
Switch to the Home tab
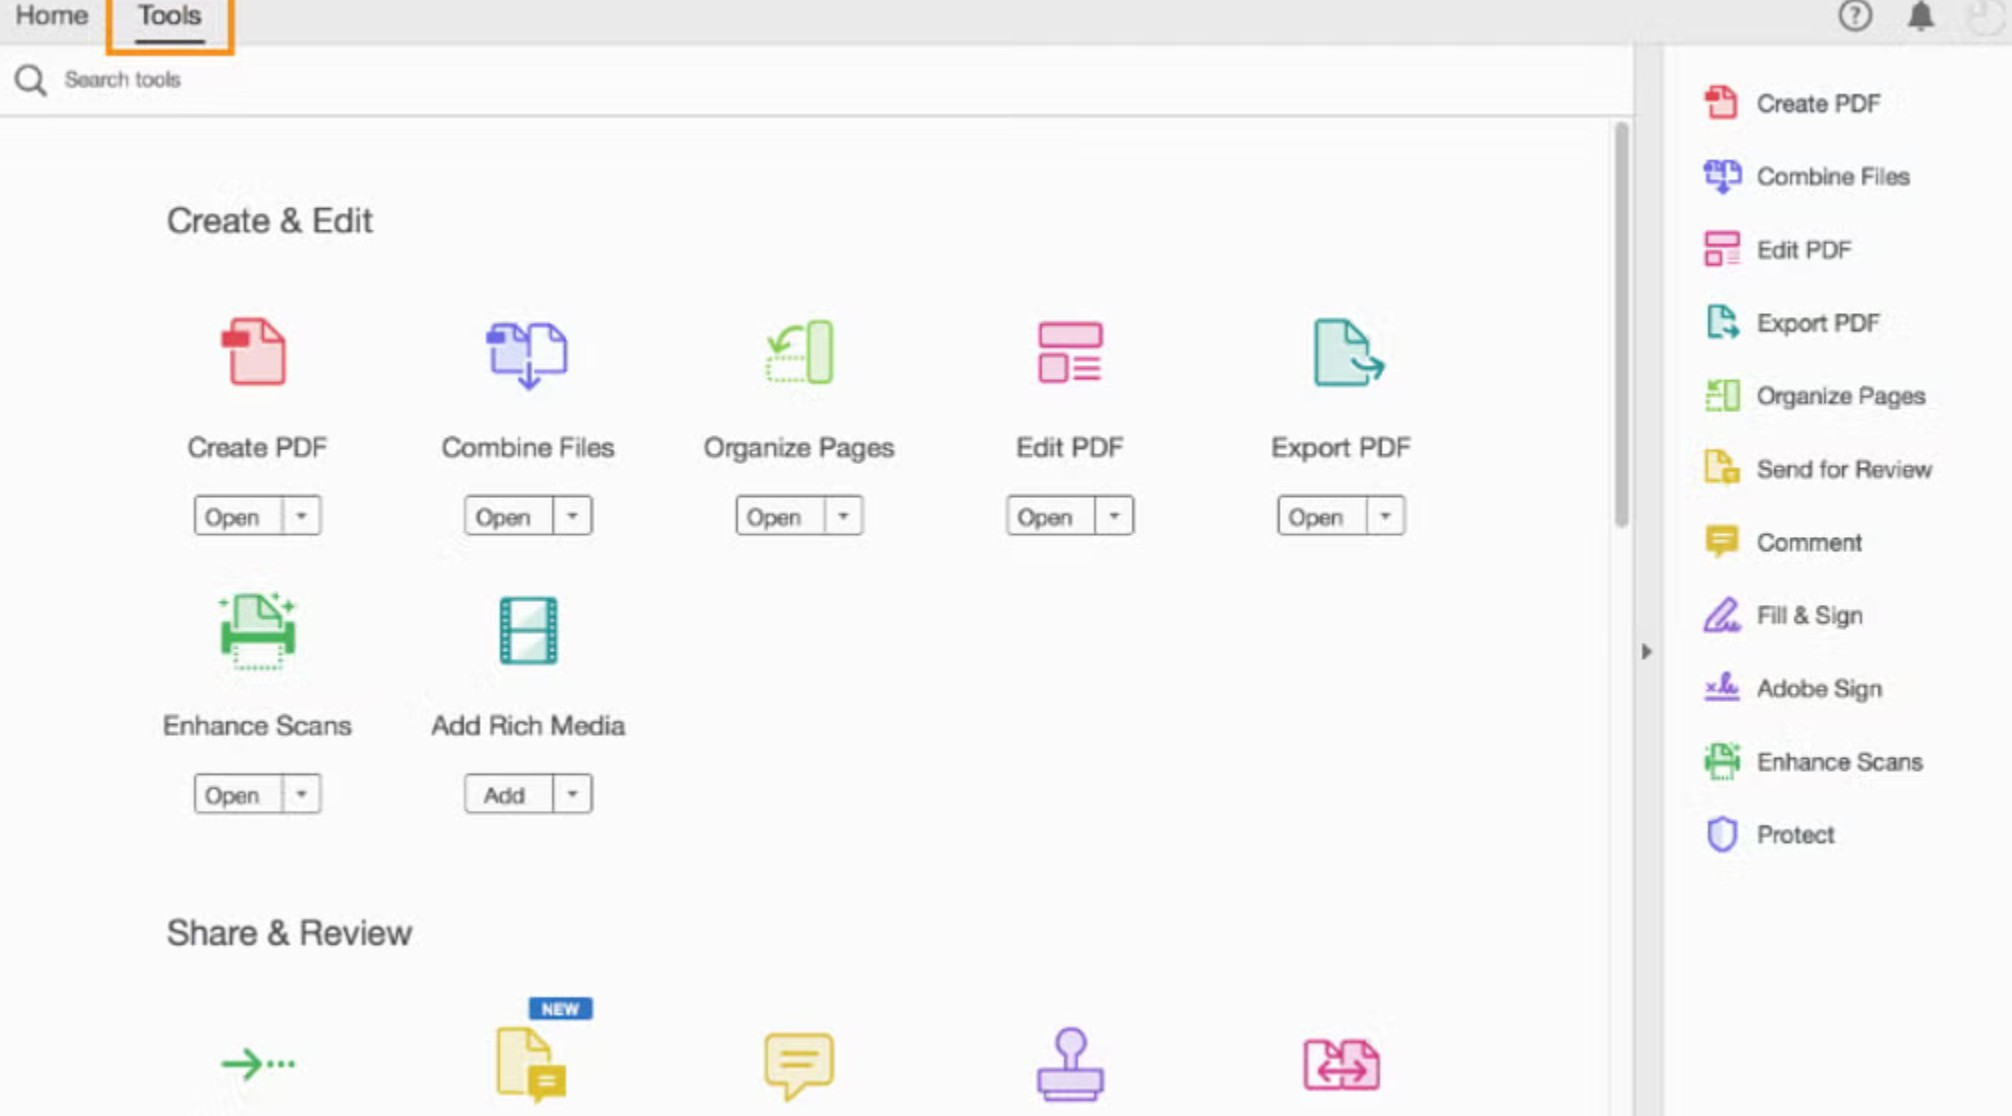52,16
